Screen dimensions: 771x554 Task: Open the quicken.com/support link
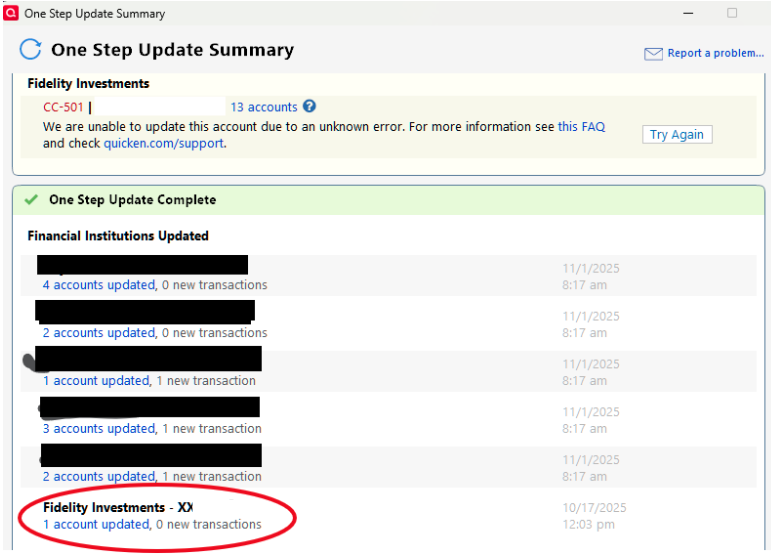coord(164,143)
